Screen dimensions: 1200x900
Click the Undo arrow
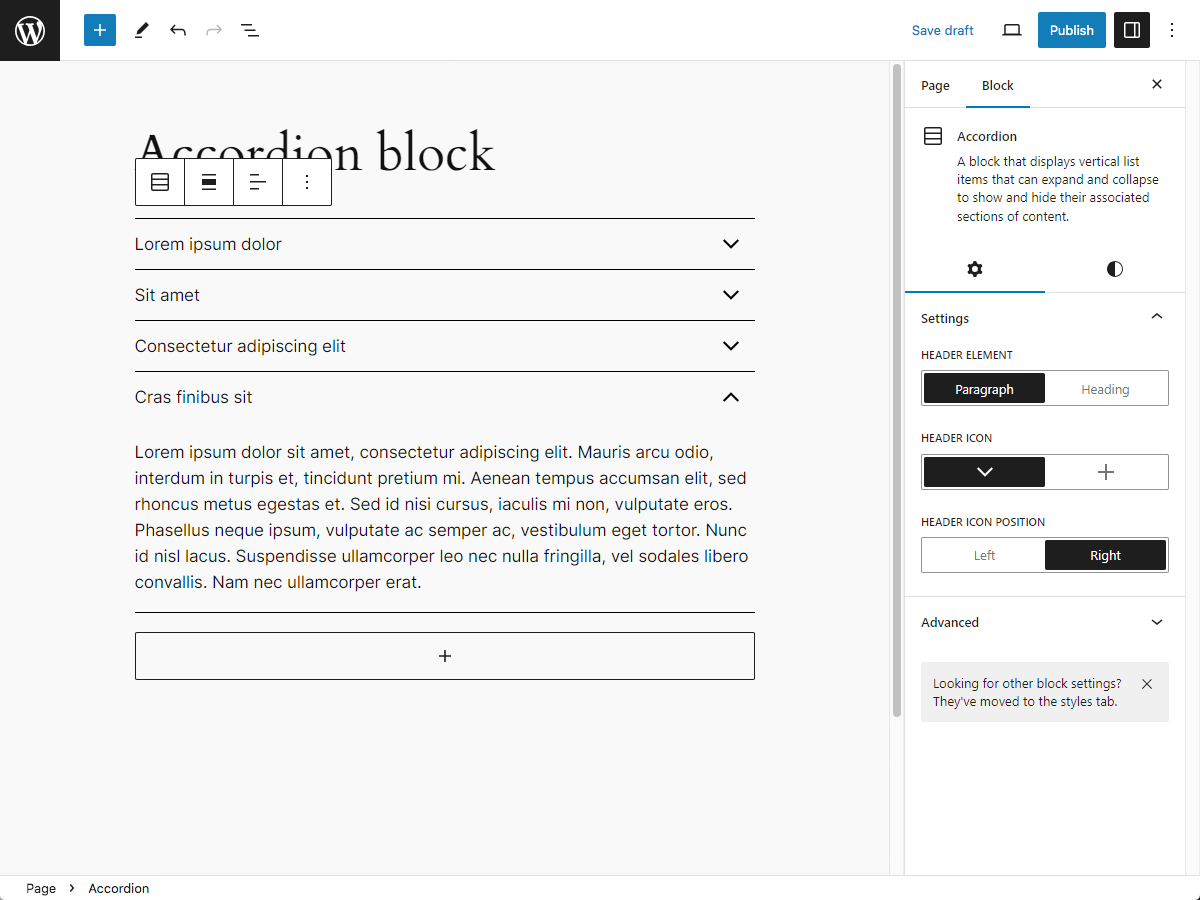[x=178, y=30]
